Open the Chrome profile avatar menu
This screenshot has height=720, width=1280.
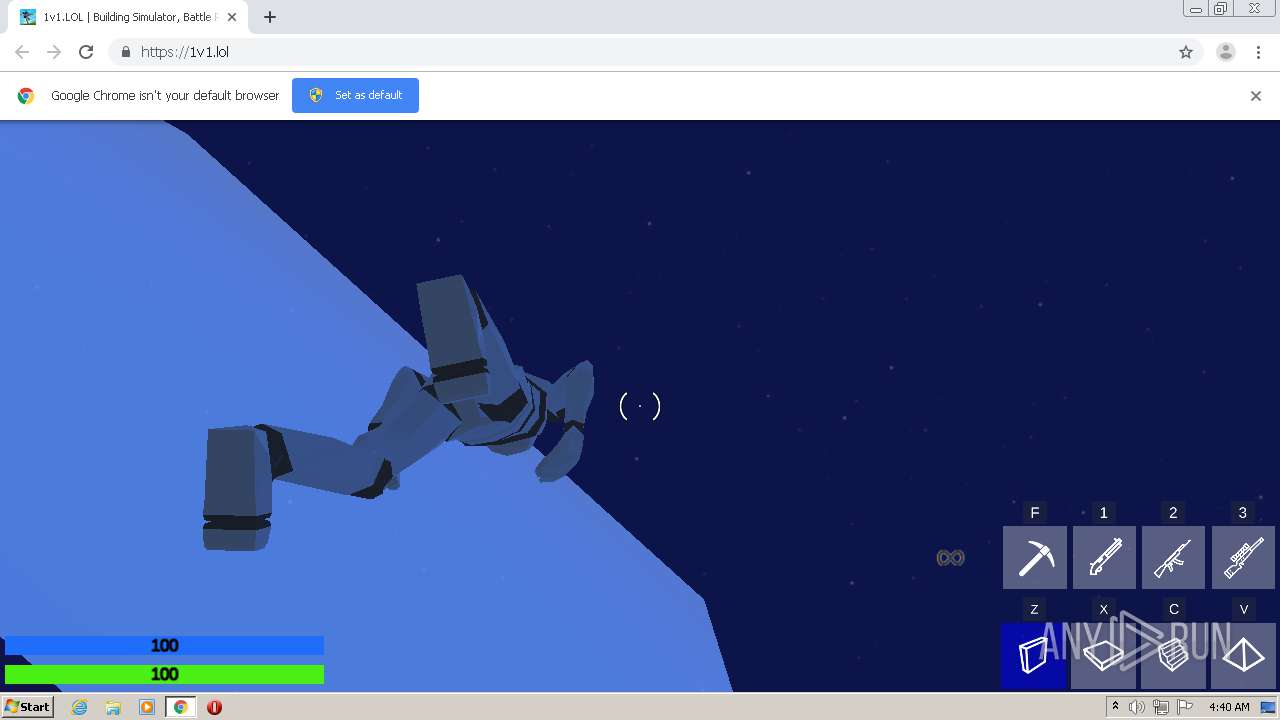tap(1226, 52)
